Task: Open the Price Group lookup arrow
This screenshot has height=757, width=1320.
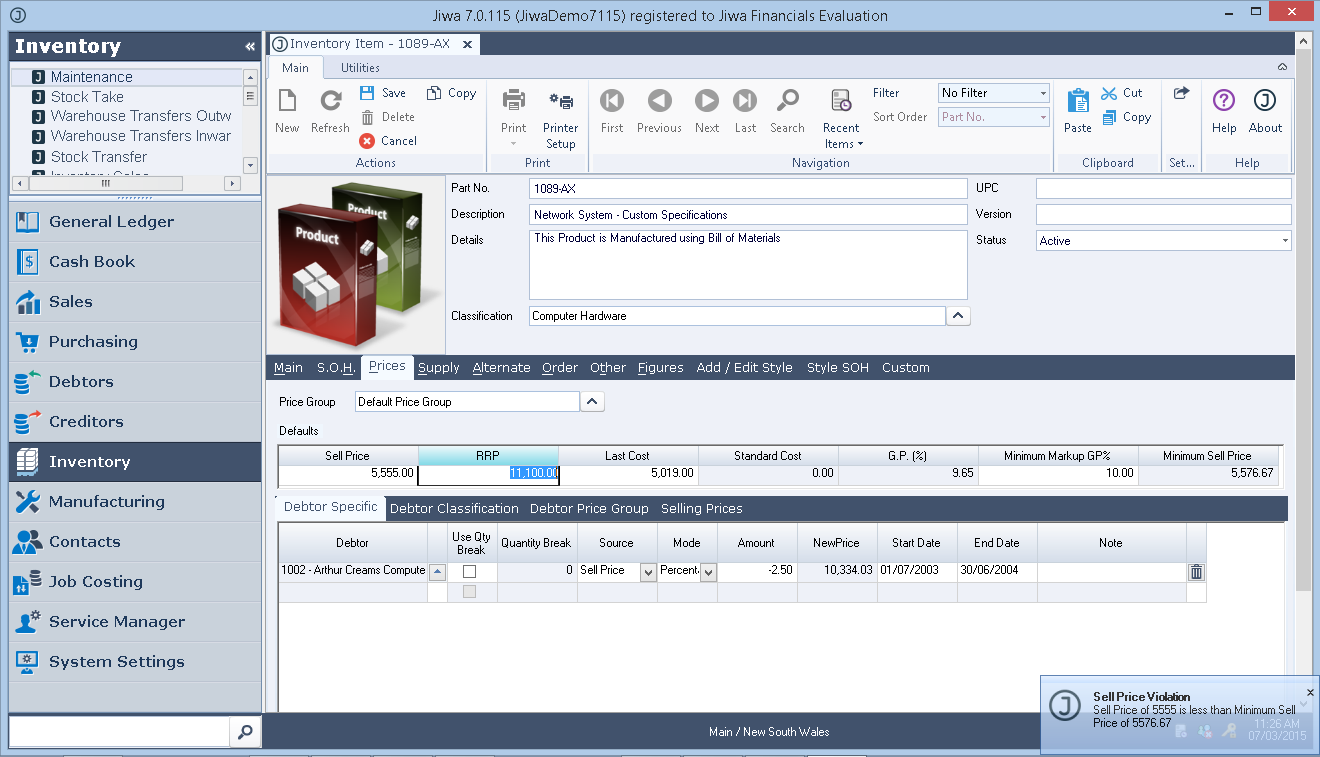Action: coord(593,402)
